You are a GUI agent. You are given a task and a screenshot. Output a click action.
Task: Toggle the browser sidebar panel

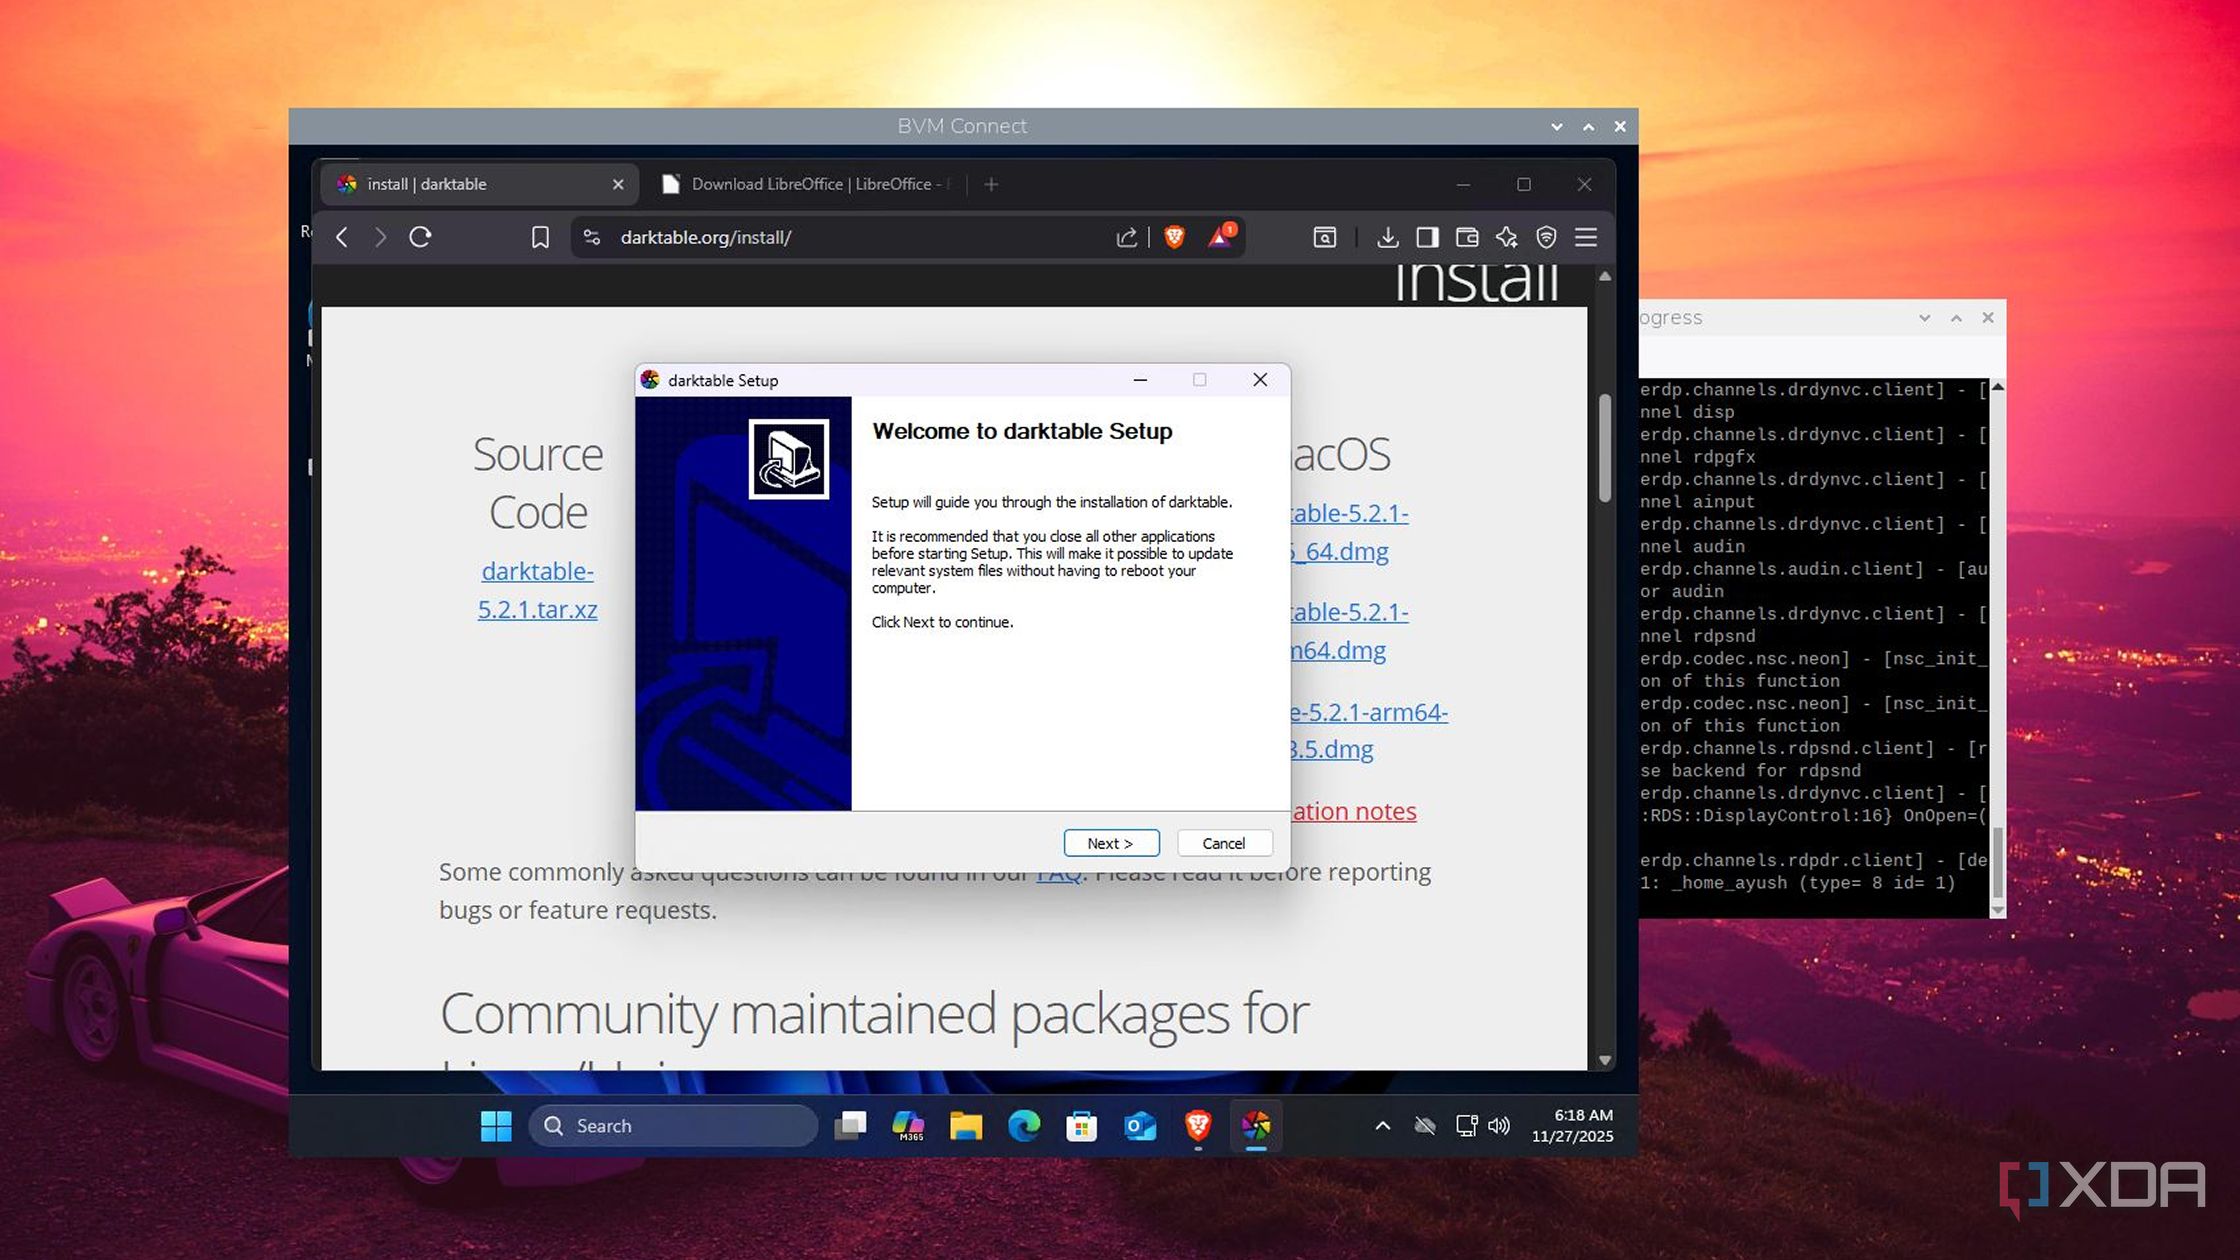click(1427, 237)
